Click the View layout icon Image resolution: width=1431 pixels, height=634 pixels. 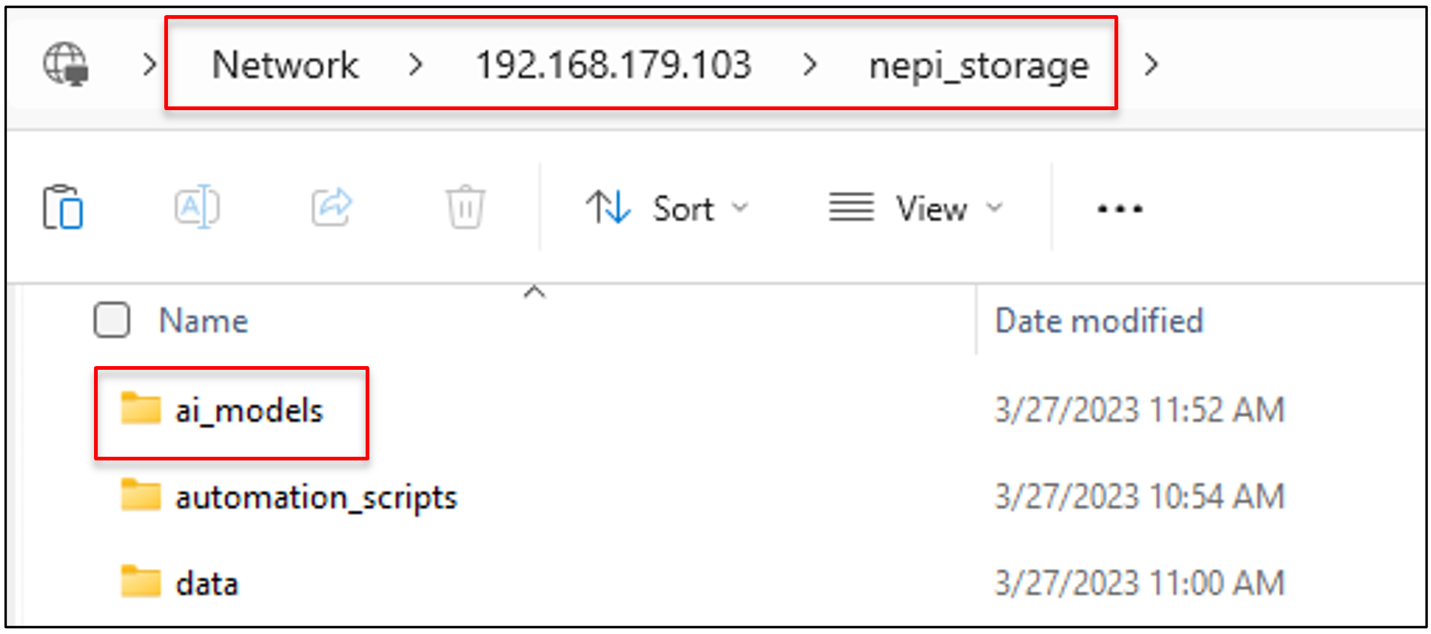click(x=849, y=208)
